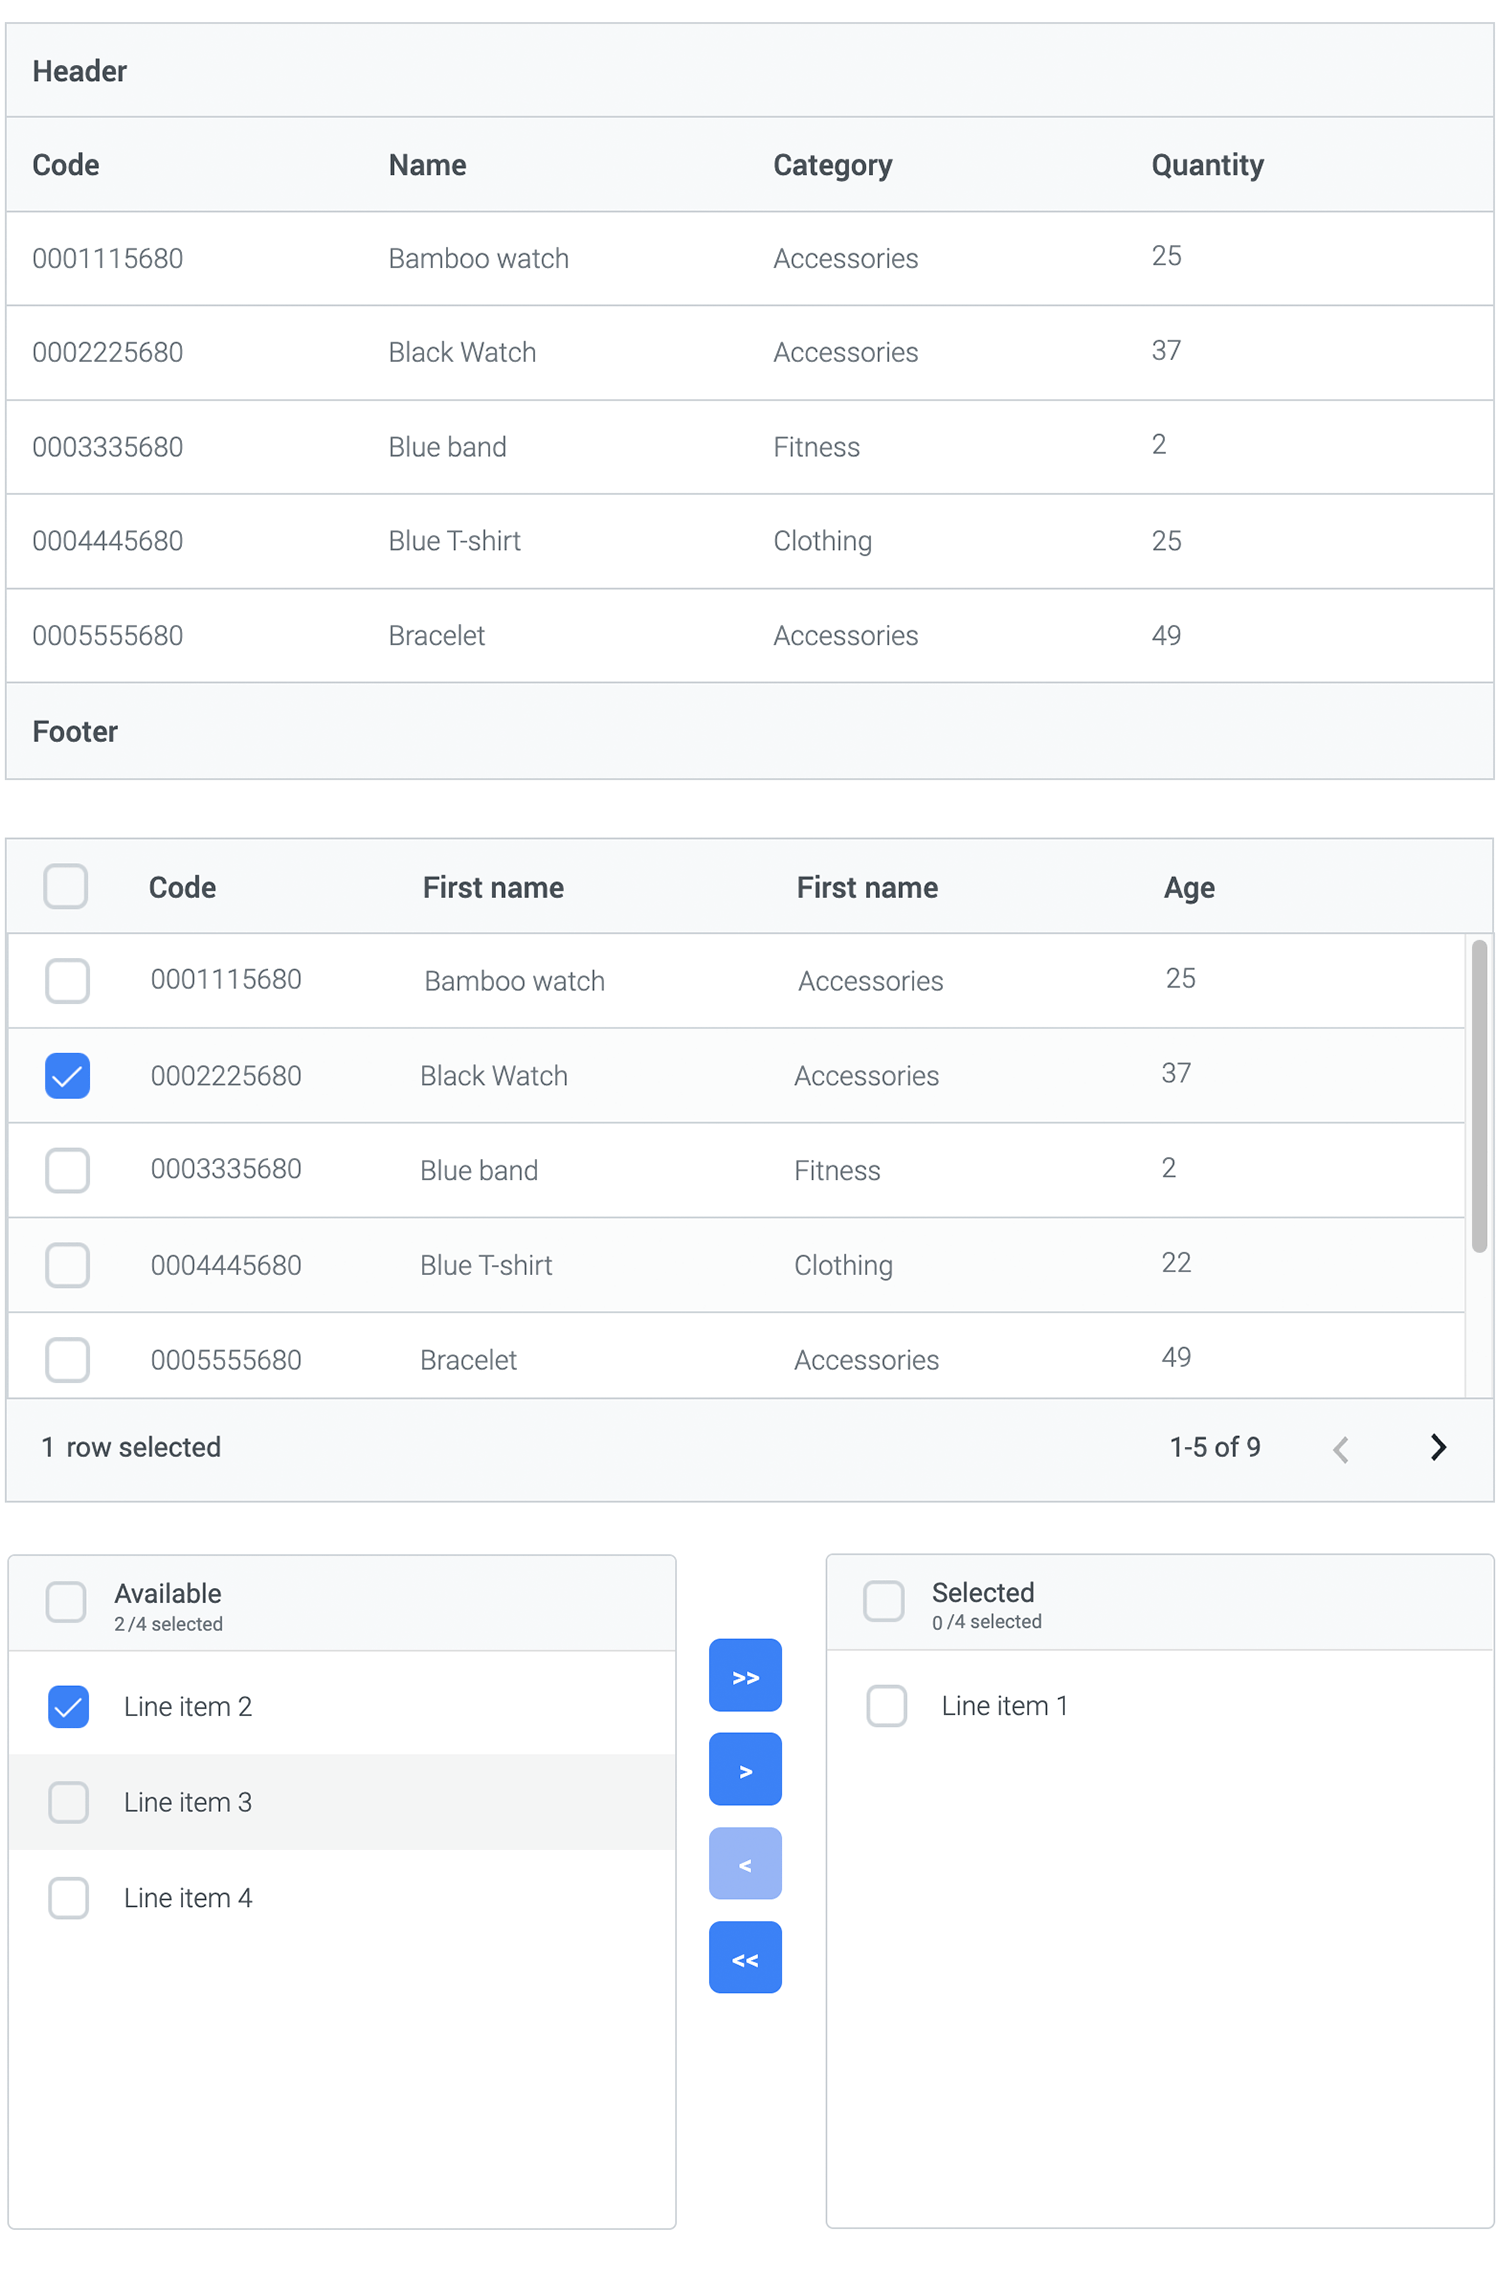Viewport: 1500px width, 2269px height.
Task: Click Clothing category in the top table
Action: click(x=822, y=541)
